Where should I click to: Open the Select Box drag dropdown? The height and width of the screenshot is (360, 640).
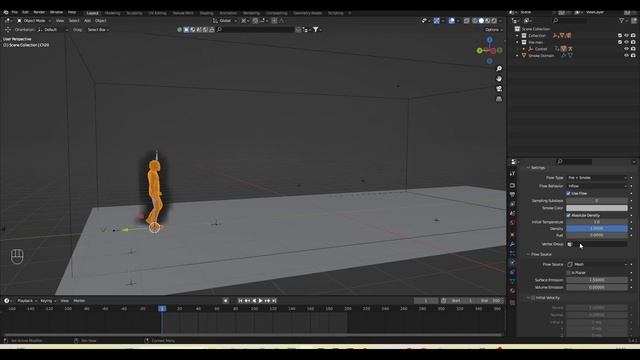(98, 30)
